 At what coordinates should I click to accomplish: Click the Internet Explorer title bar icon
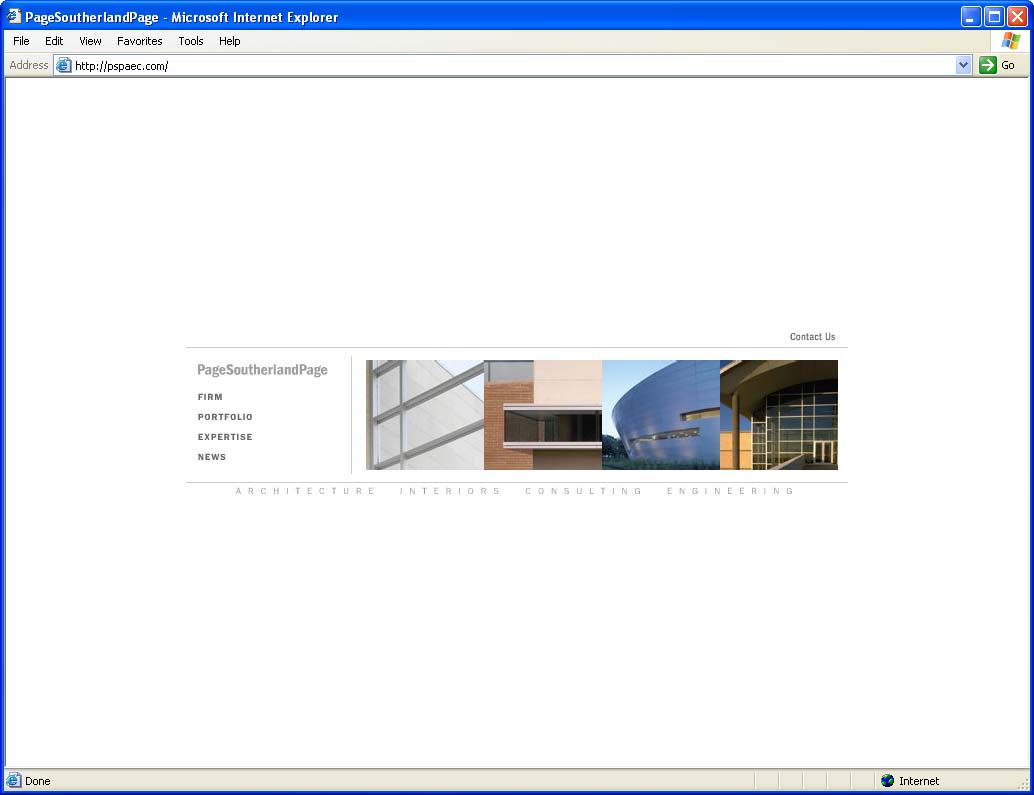(x=14, y=16)
